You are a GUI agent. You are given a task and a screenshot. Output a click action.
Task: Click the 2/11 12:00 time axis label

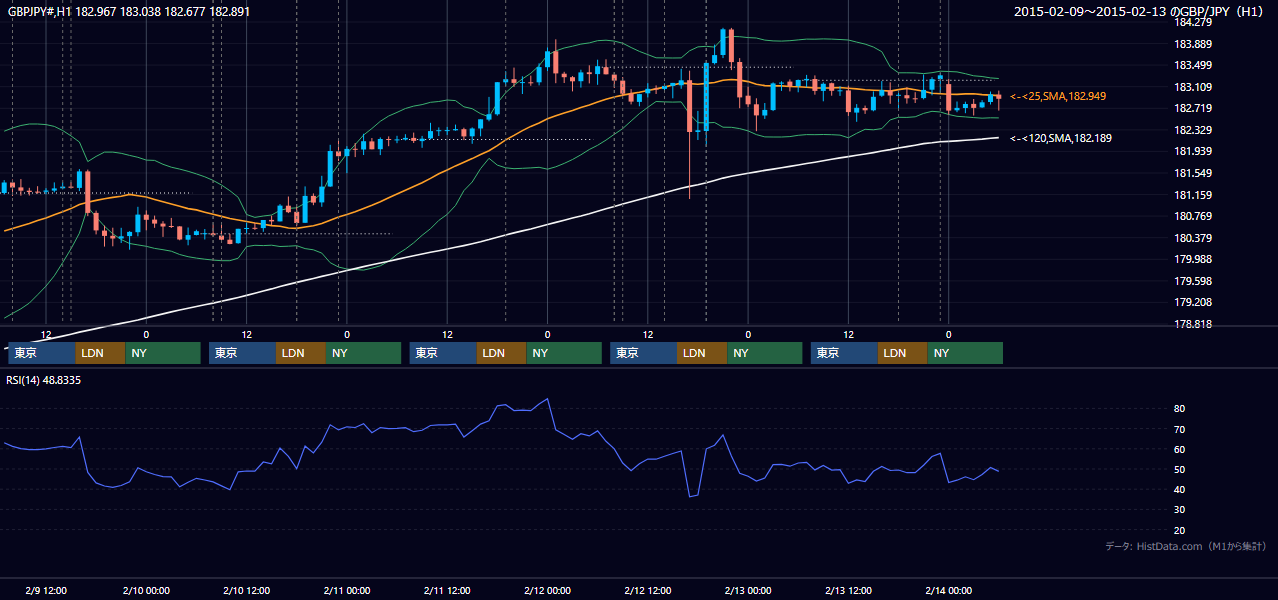click(x=447, y=590)
